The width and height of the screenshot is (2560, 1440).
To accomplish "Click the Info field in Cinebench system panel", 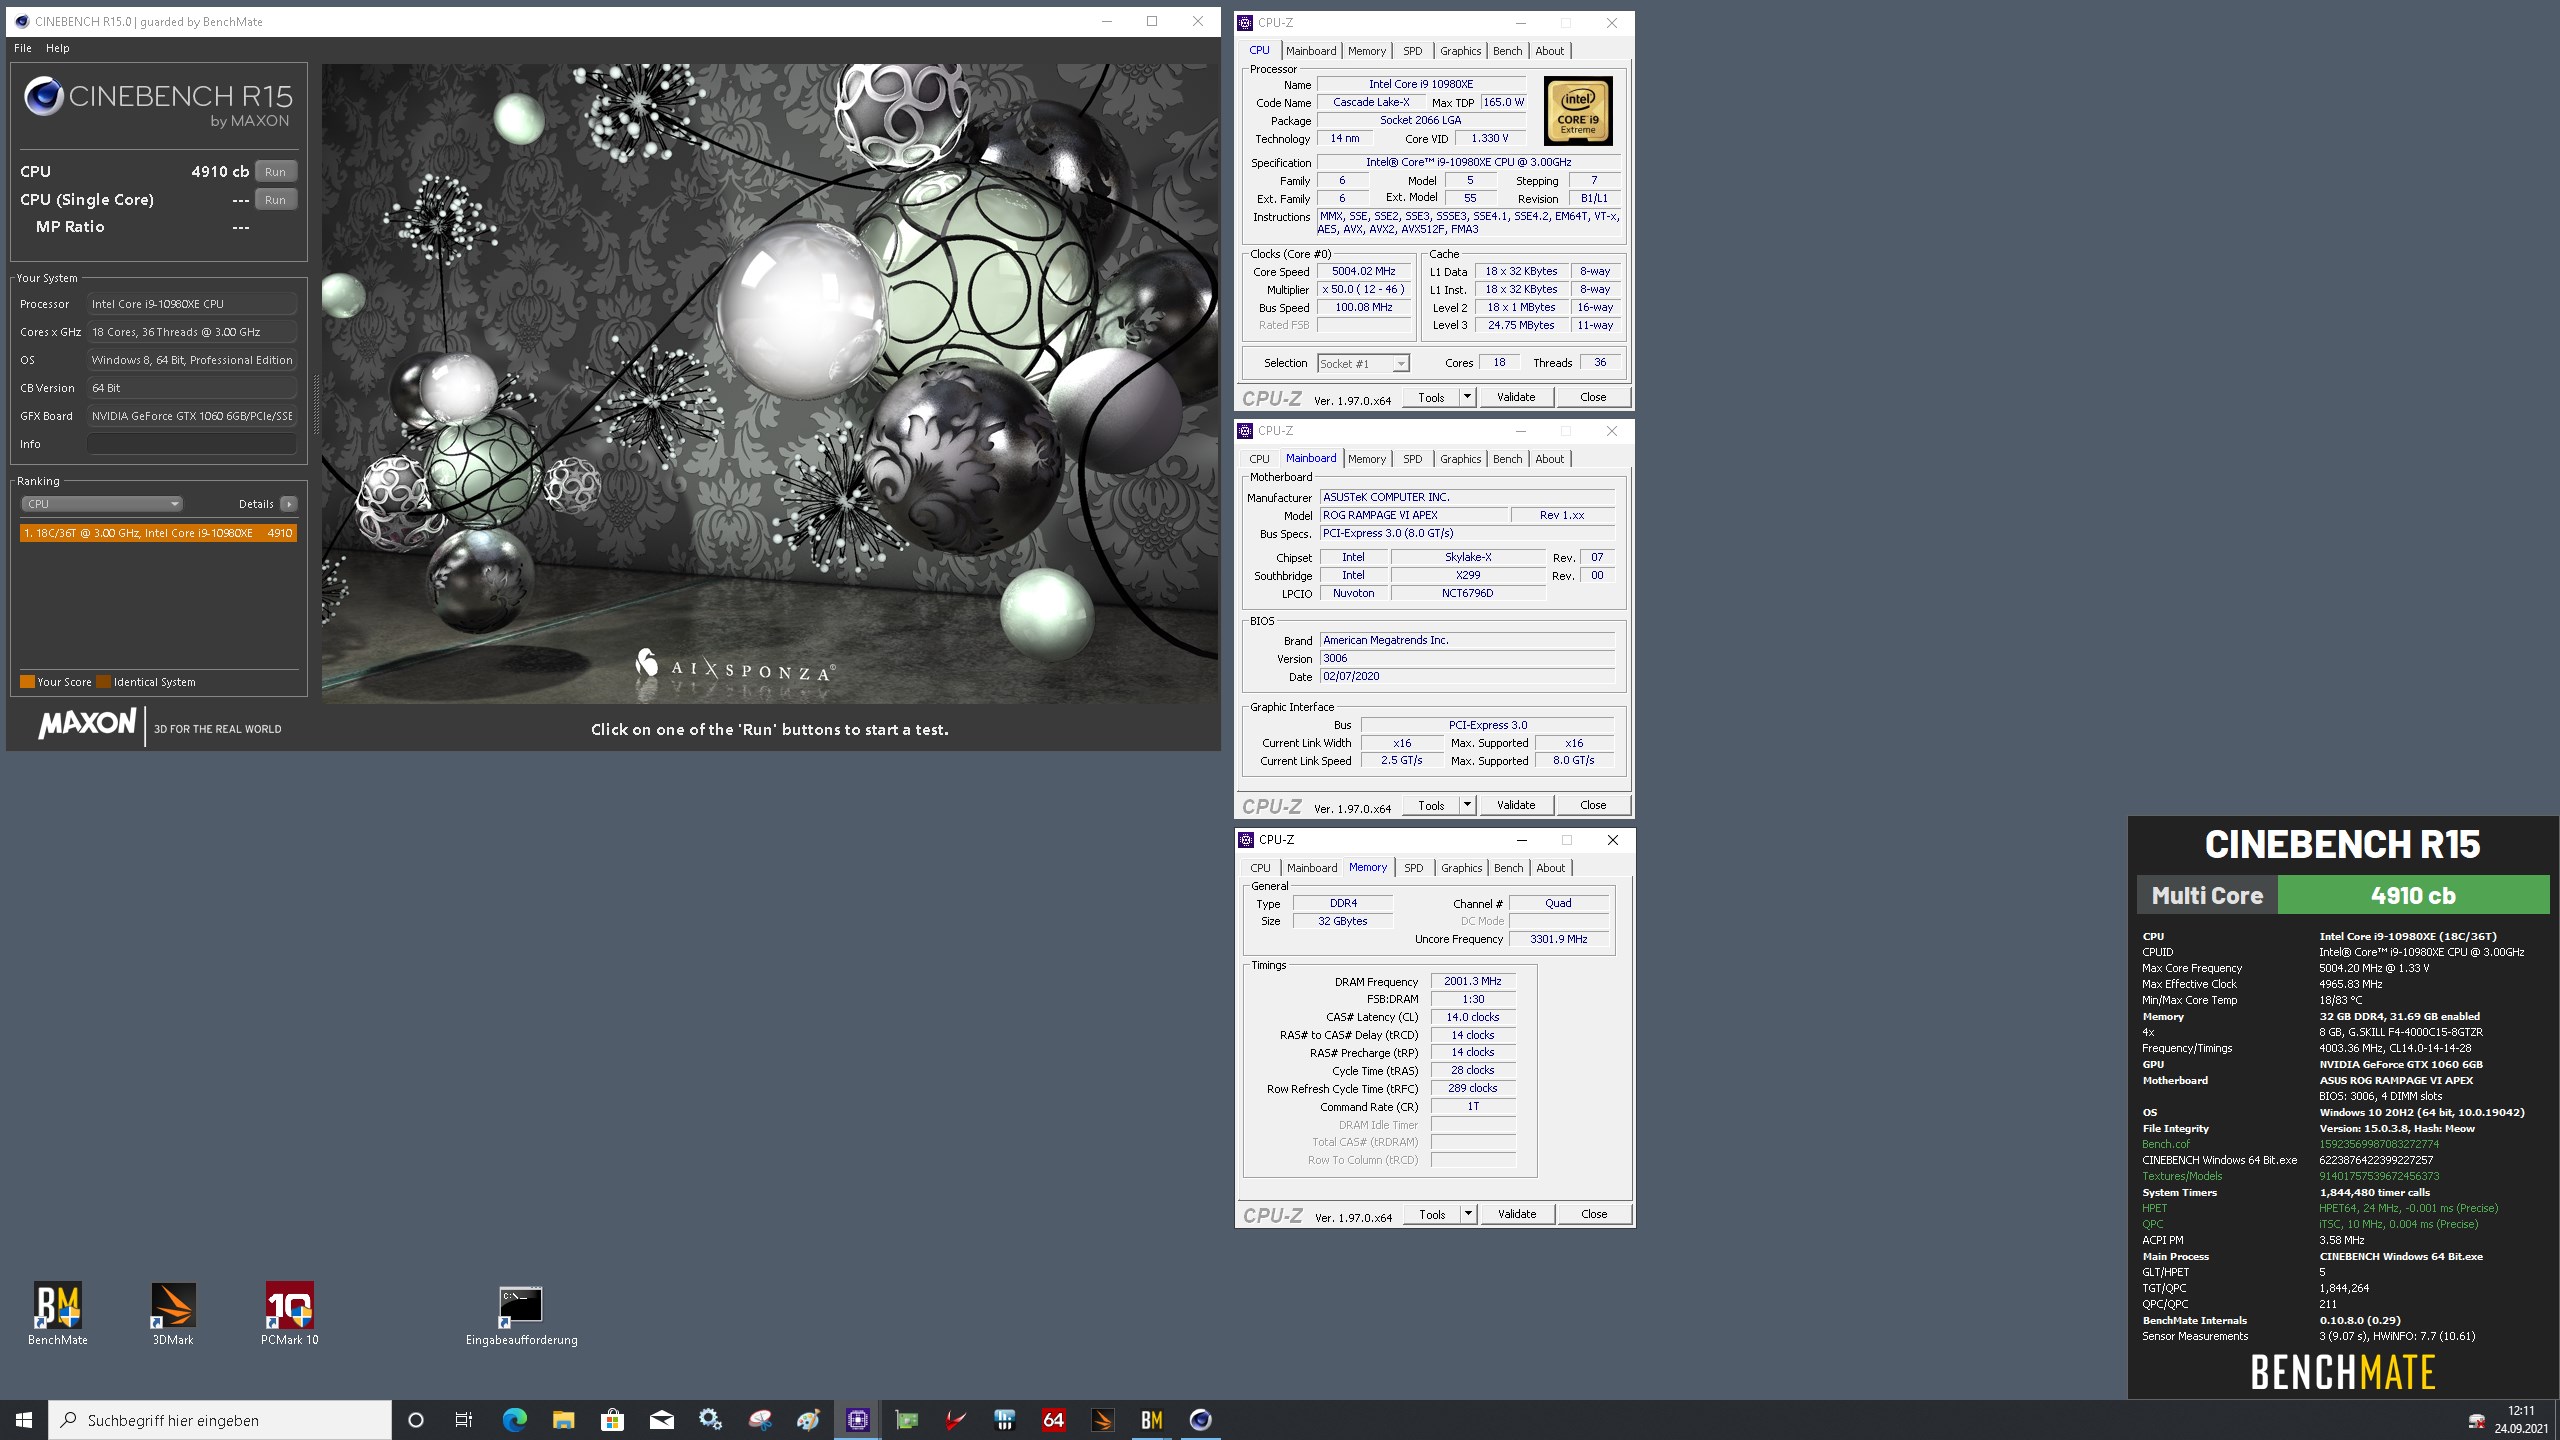I will coord(191,444).
